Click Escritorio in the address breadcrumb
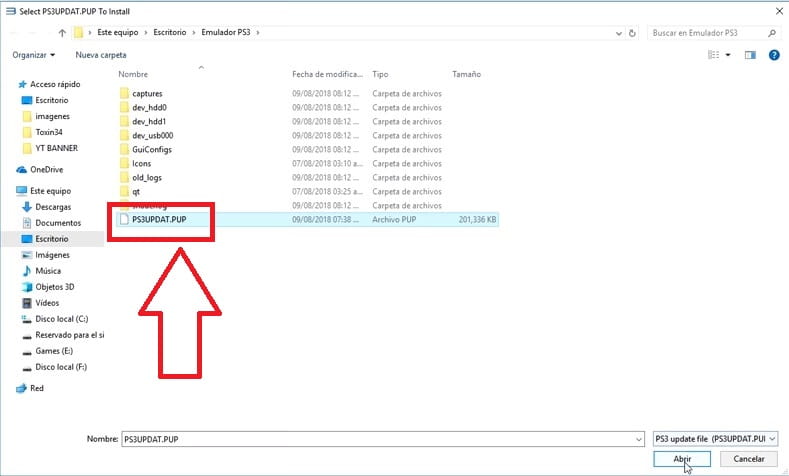Viewport: 789px width, 476px height. coord(168,33)
